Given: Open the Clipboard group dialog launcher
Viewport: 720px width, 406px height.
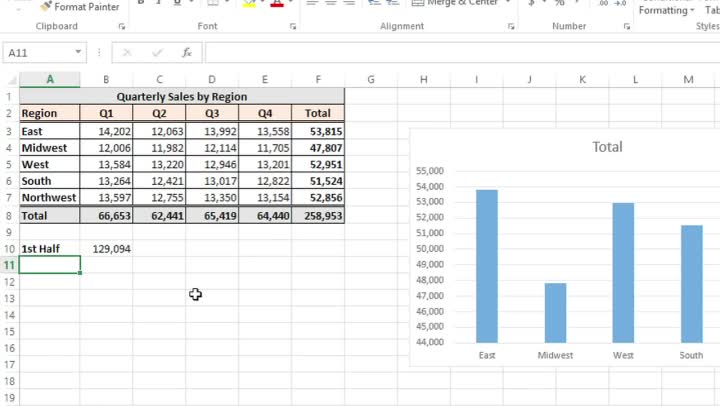Looking at the screenshot, I should (x=122, y=27).
